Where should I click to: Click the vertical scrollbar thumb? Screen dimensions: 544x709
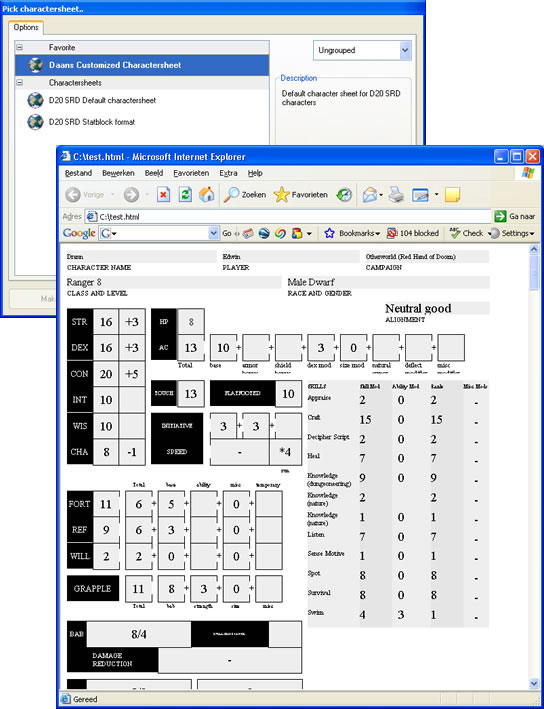[534, 273]
